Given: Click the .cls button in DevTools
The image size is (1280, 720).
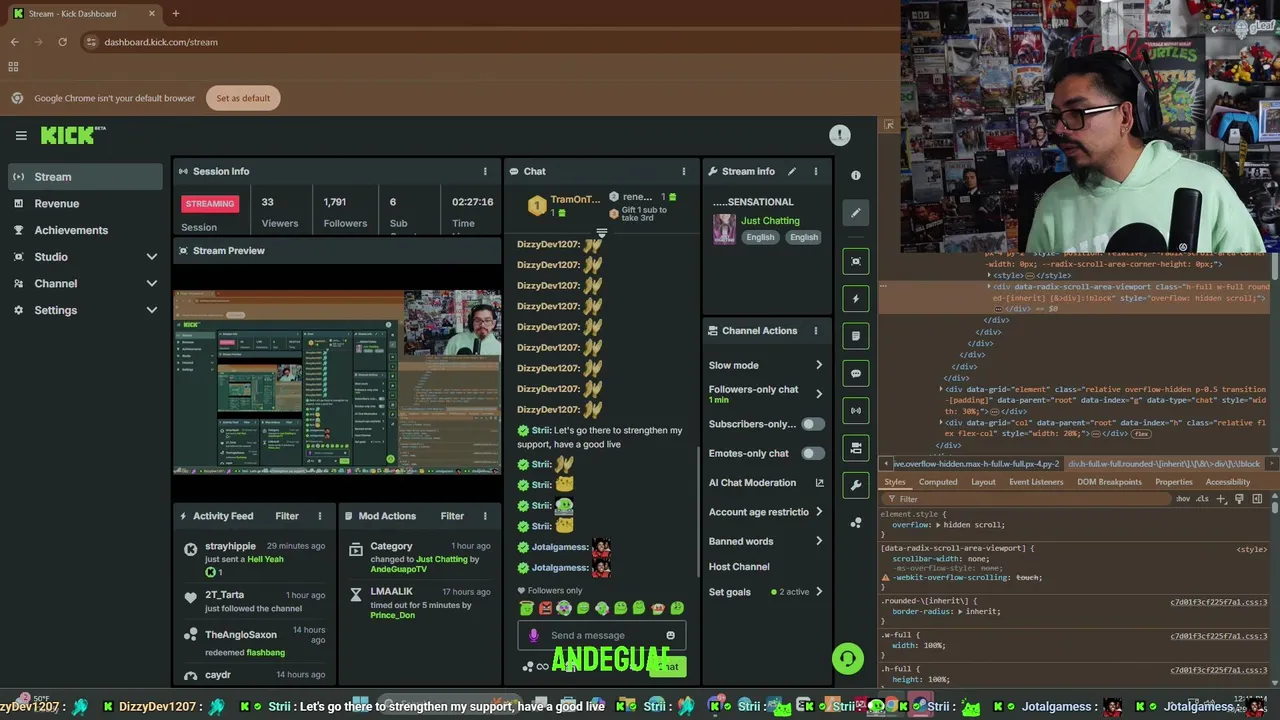Looking at the screenshot, I should (1203, 499).
